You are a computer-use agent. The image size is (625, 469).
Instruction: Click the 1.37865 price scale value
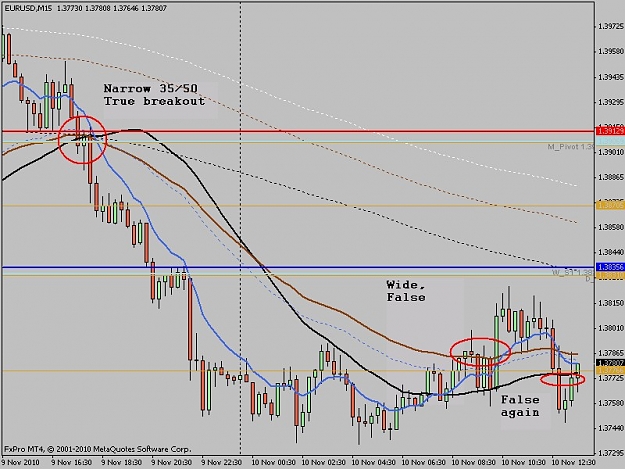(611, 353)
